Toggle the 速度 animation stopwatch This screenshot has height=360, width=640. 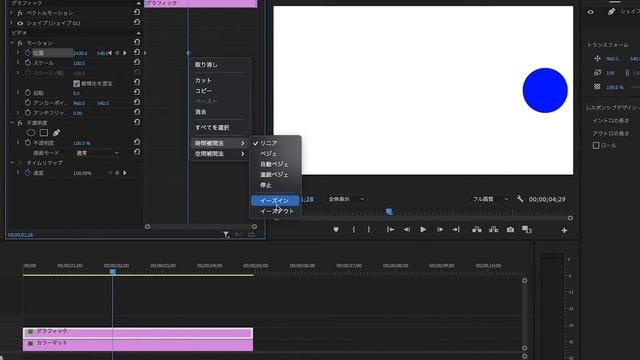(x=28, y=173)
